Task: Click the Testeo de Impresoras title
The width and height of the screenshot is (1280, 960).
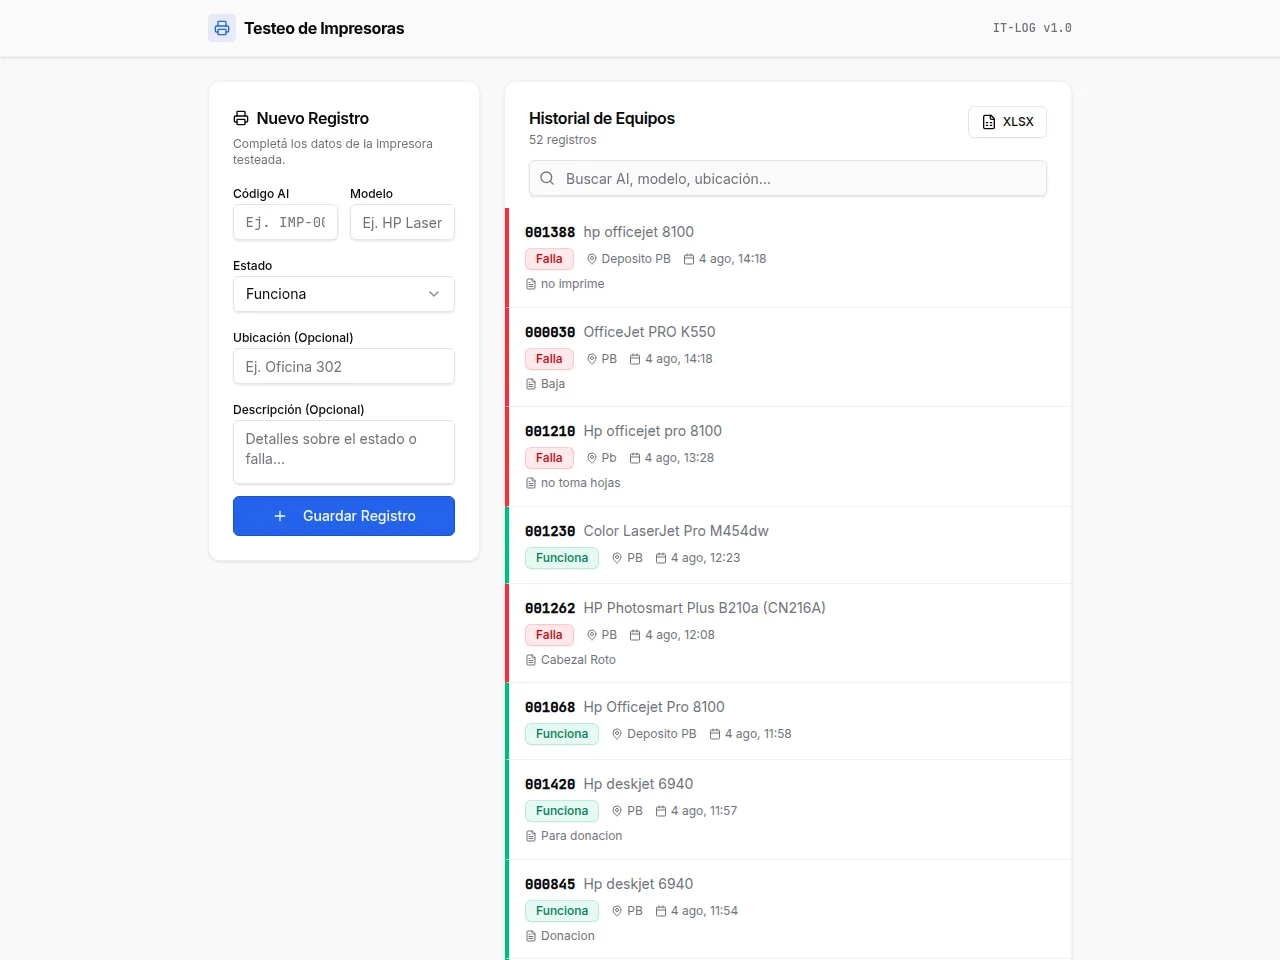Action: (325, 28)
